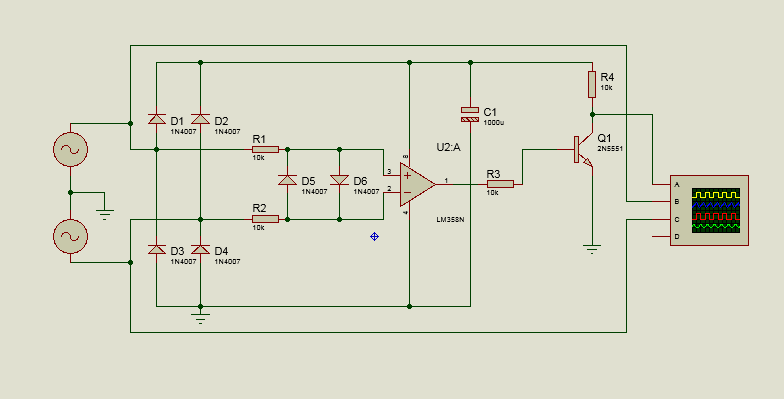Click the ground symbol below the transistor emitter
The width and height of the screenshot is (784, 399).
click(x=592, y=249)
